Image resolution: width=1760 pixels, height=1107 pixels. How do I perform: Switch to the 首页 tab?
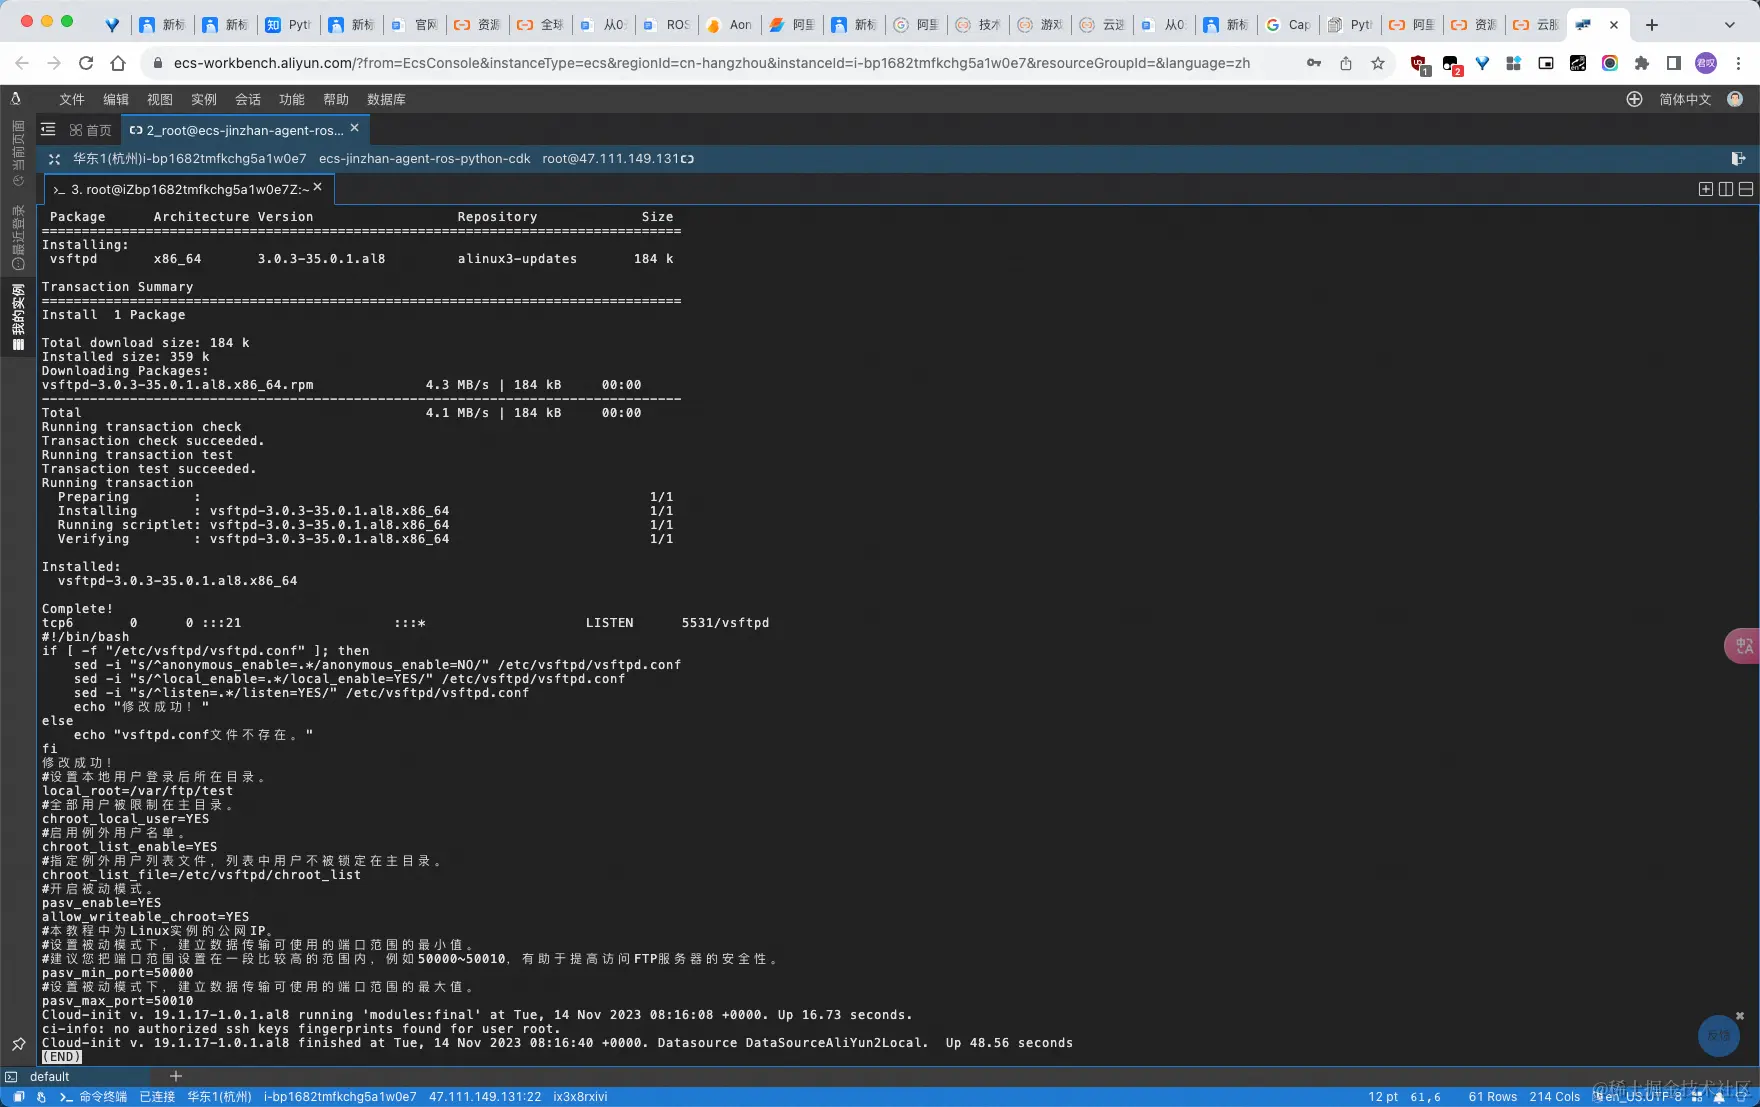[91, 130]
